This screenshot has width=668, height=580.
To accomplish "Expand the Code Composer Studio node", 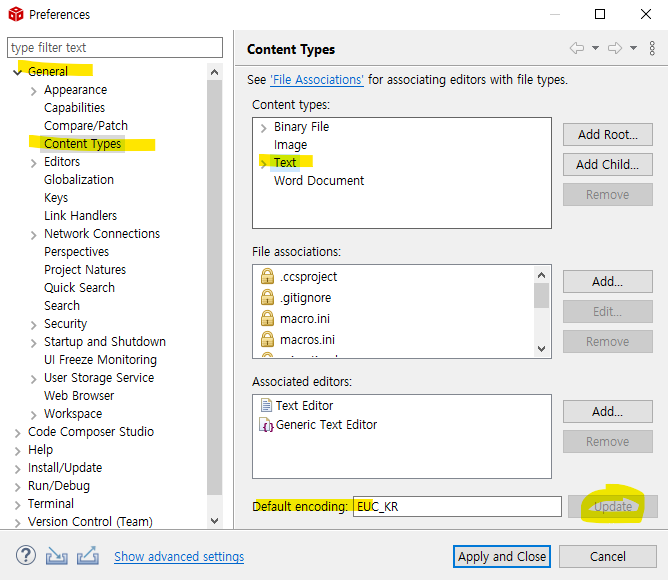I will [17, 433].
